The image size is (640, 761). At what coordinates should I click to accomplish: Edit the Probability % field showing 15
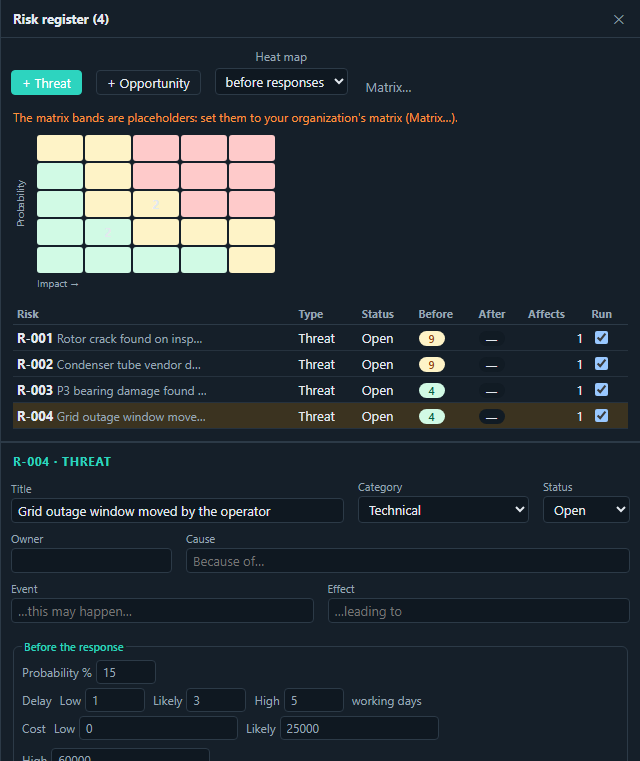(126, 672)
